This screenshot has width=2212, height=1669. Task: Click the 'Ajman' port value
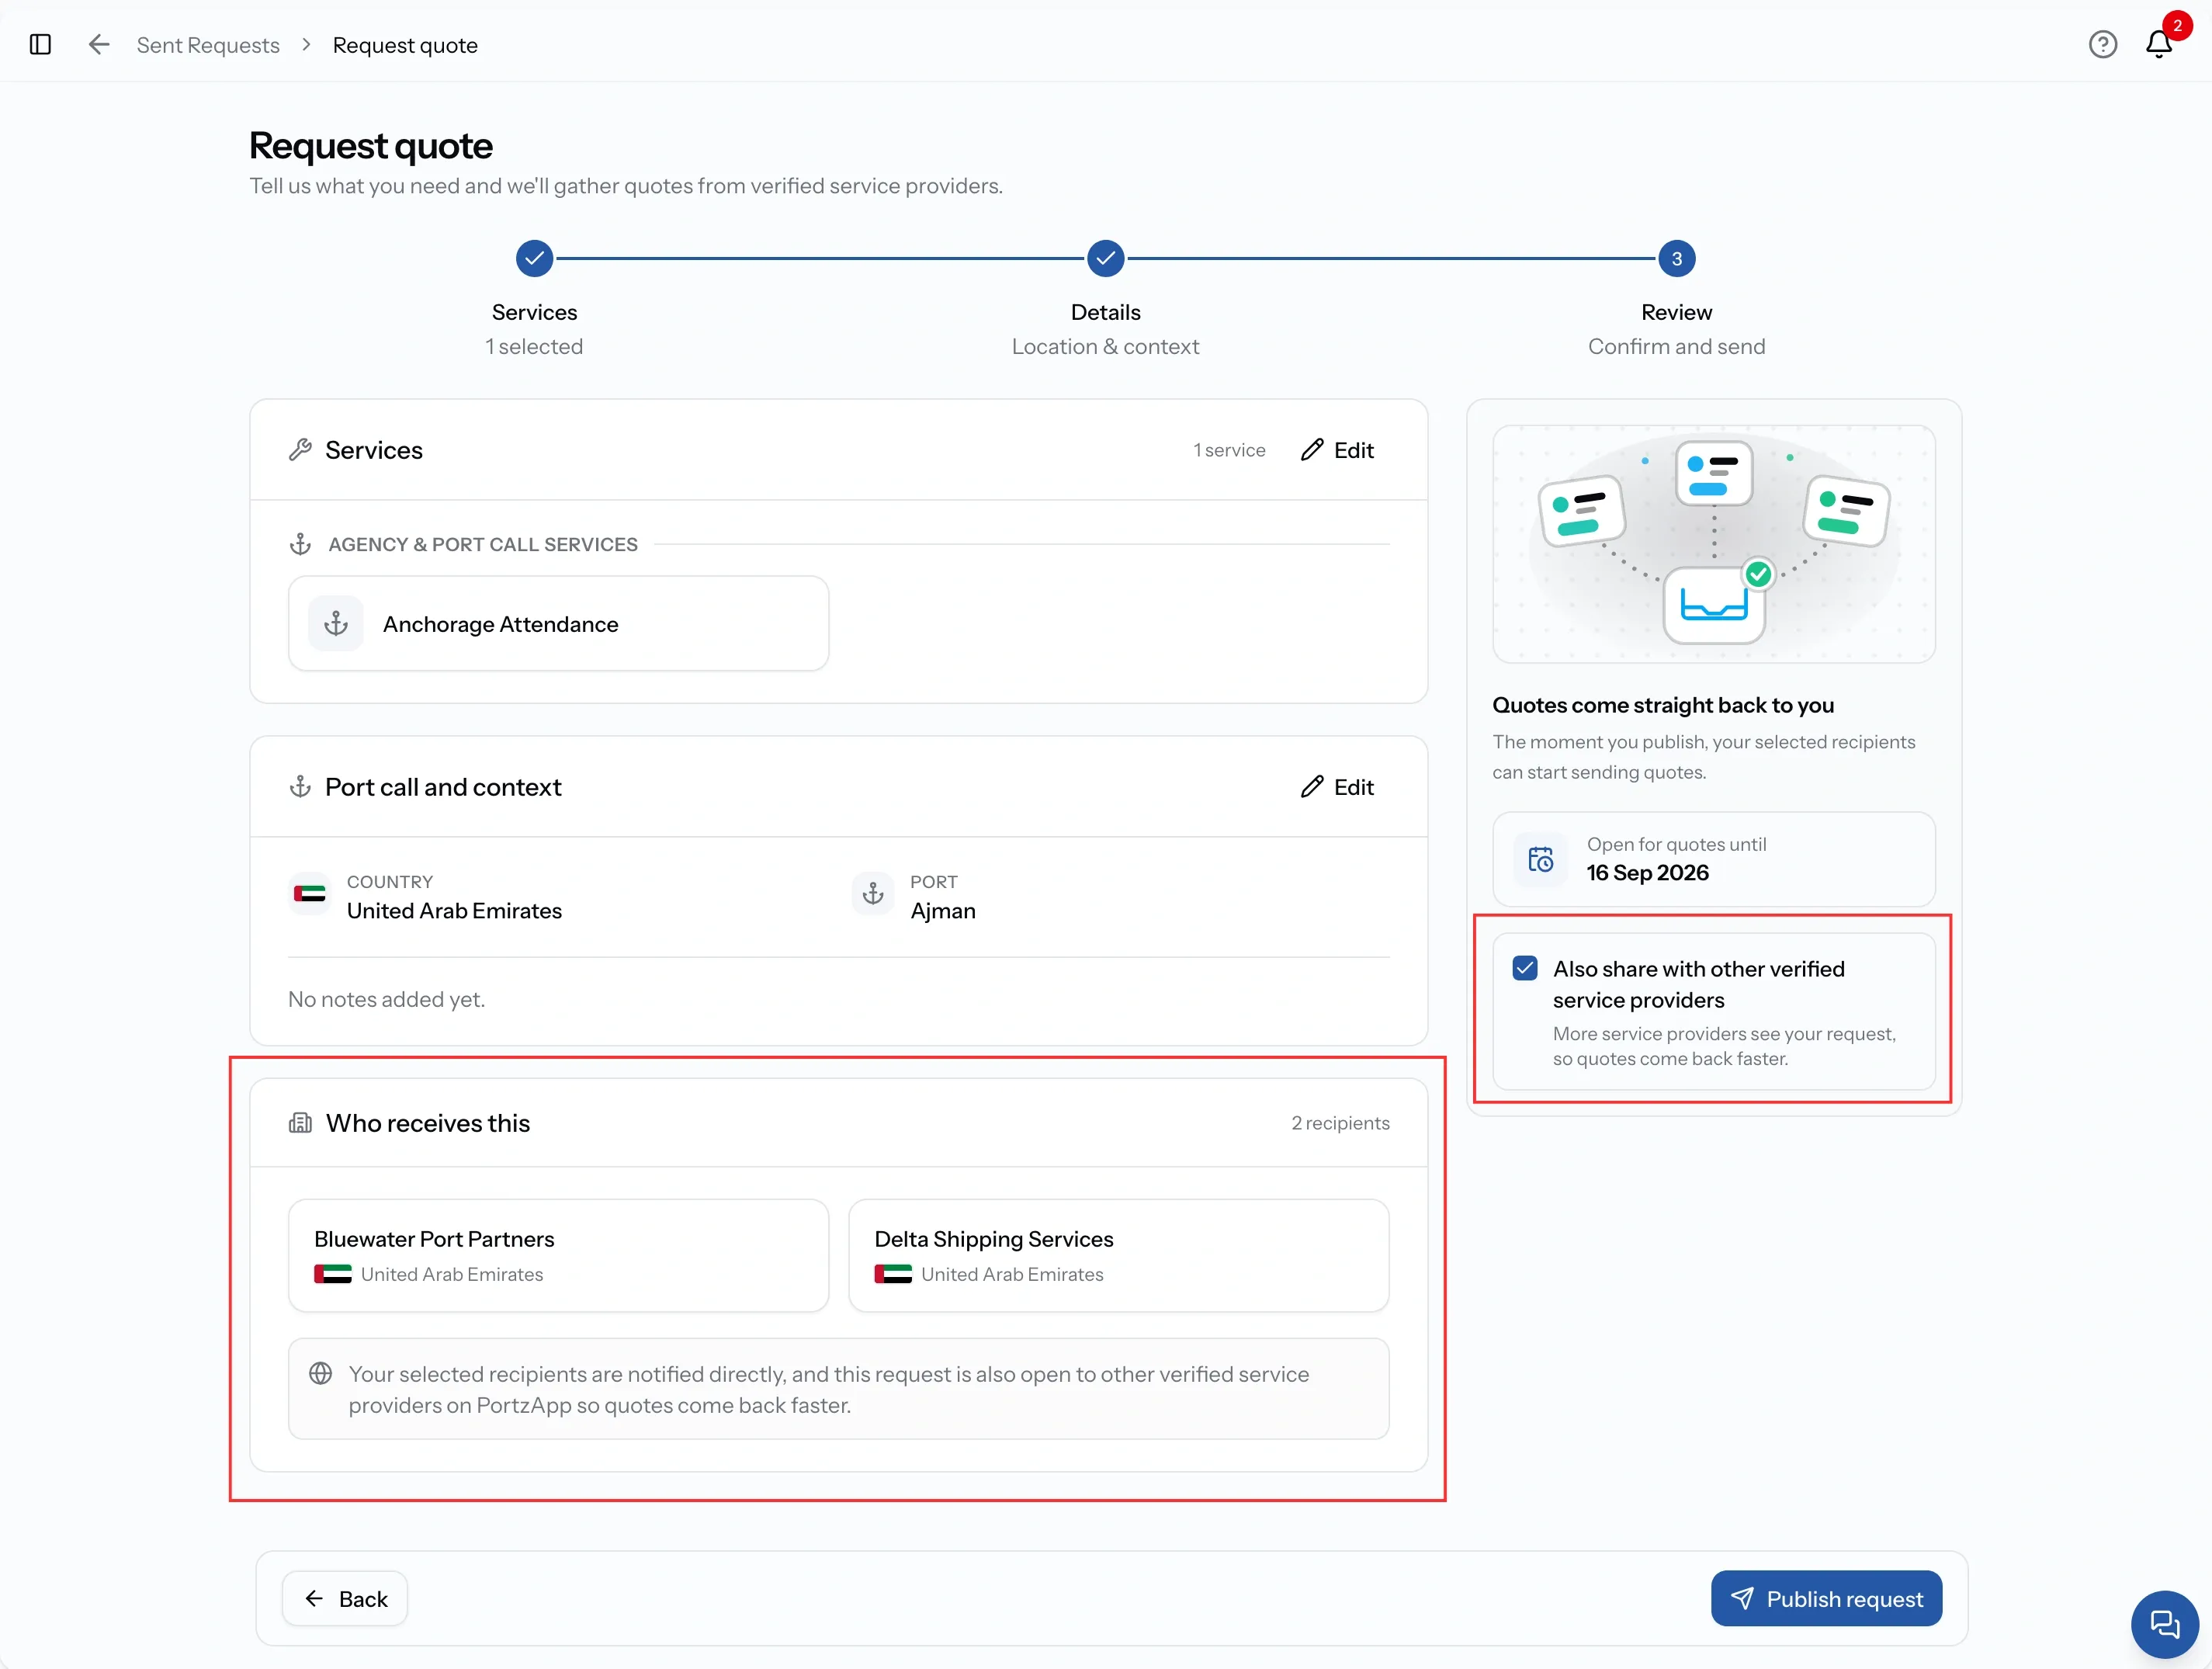click(x=943, y=911)
